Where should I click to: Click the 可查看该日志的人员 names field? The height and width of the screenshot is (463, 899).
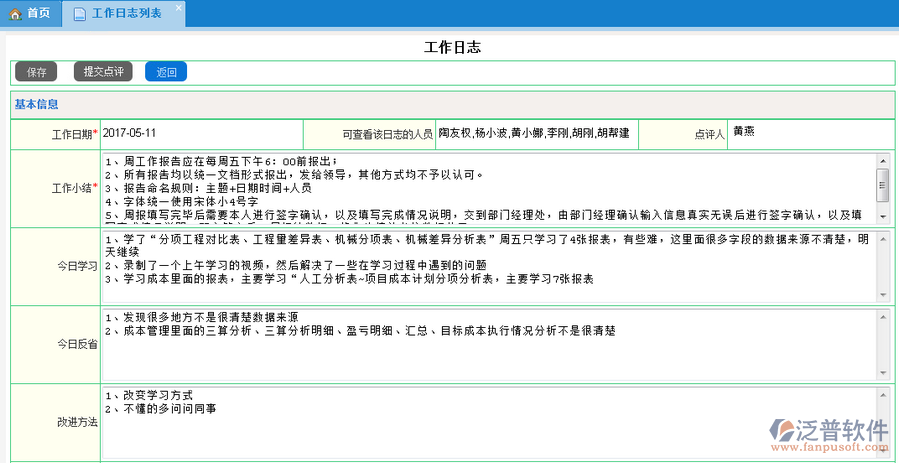click(534, 133)
